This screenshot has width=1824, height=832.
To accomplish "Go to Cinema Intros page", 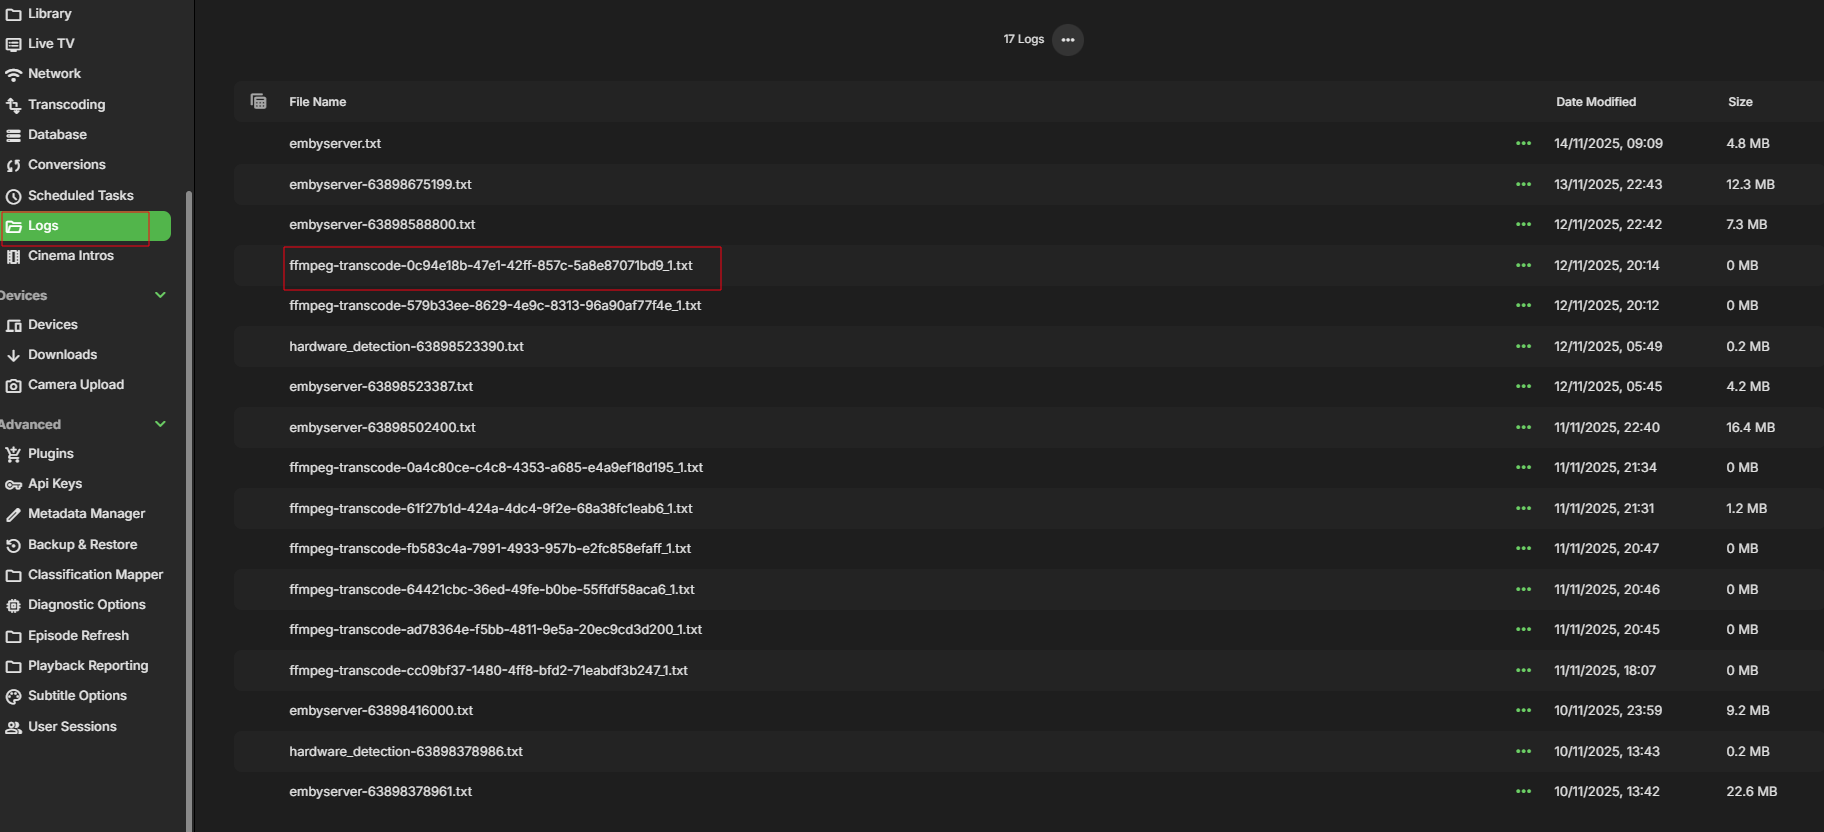I will (70, 256).
